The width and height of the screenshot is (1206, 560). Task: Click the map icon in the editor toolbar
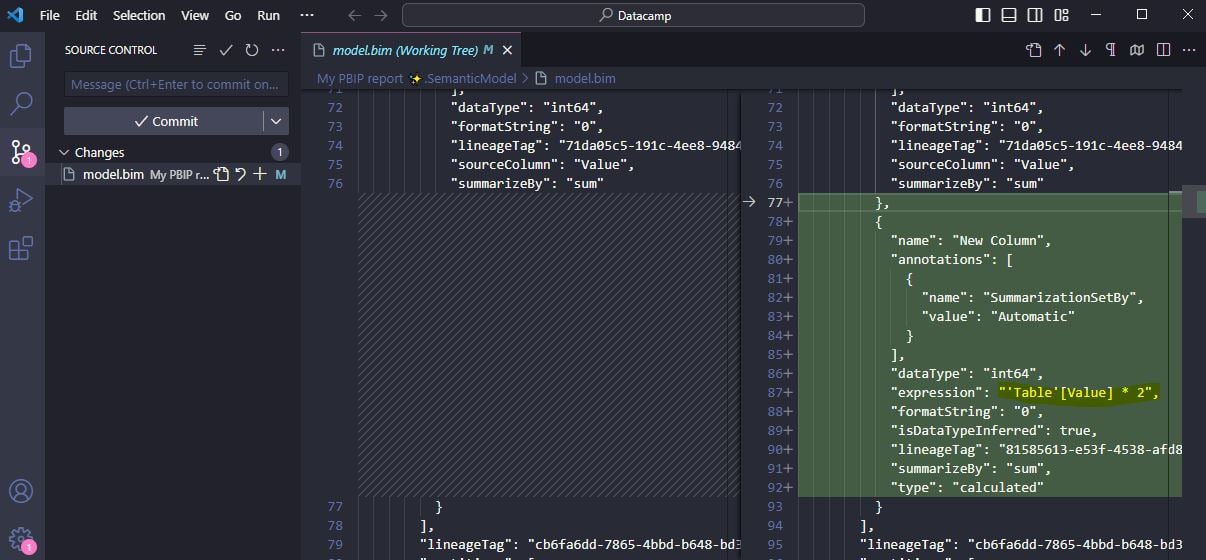(1137, 50)
